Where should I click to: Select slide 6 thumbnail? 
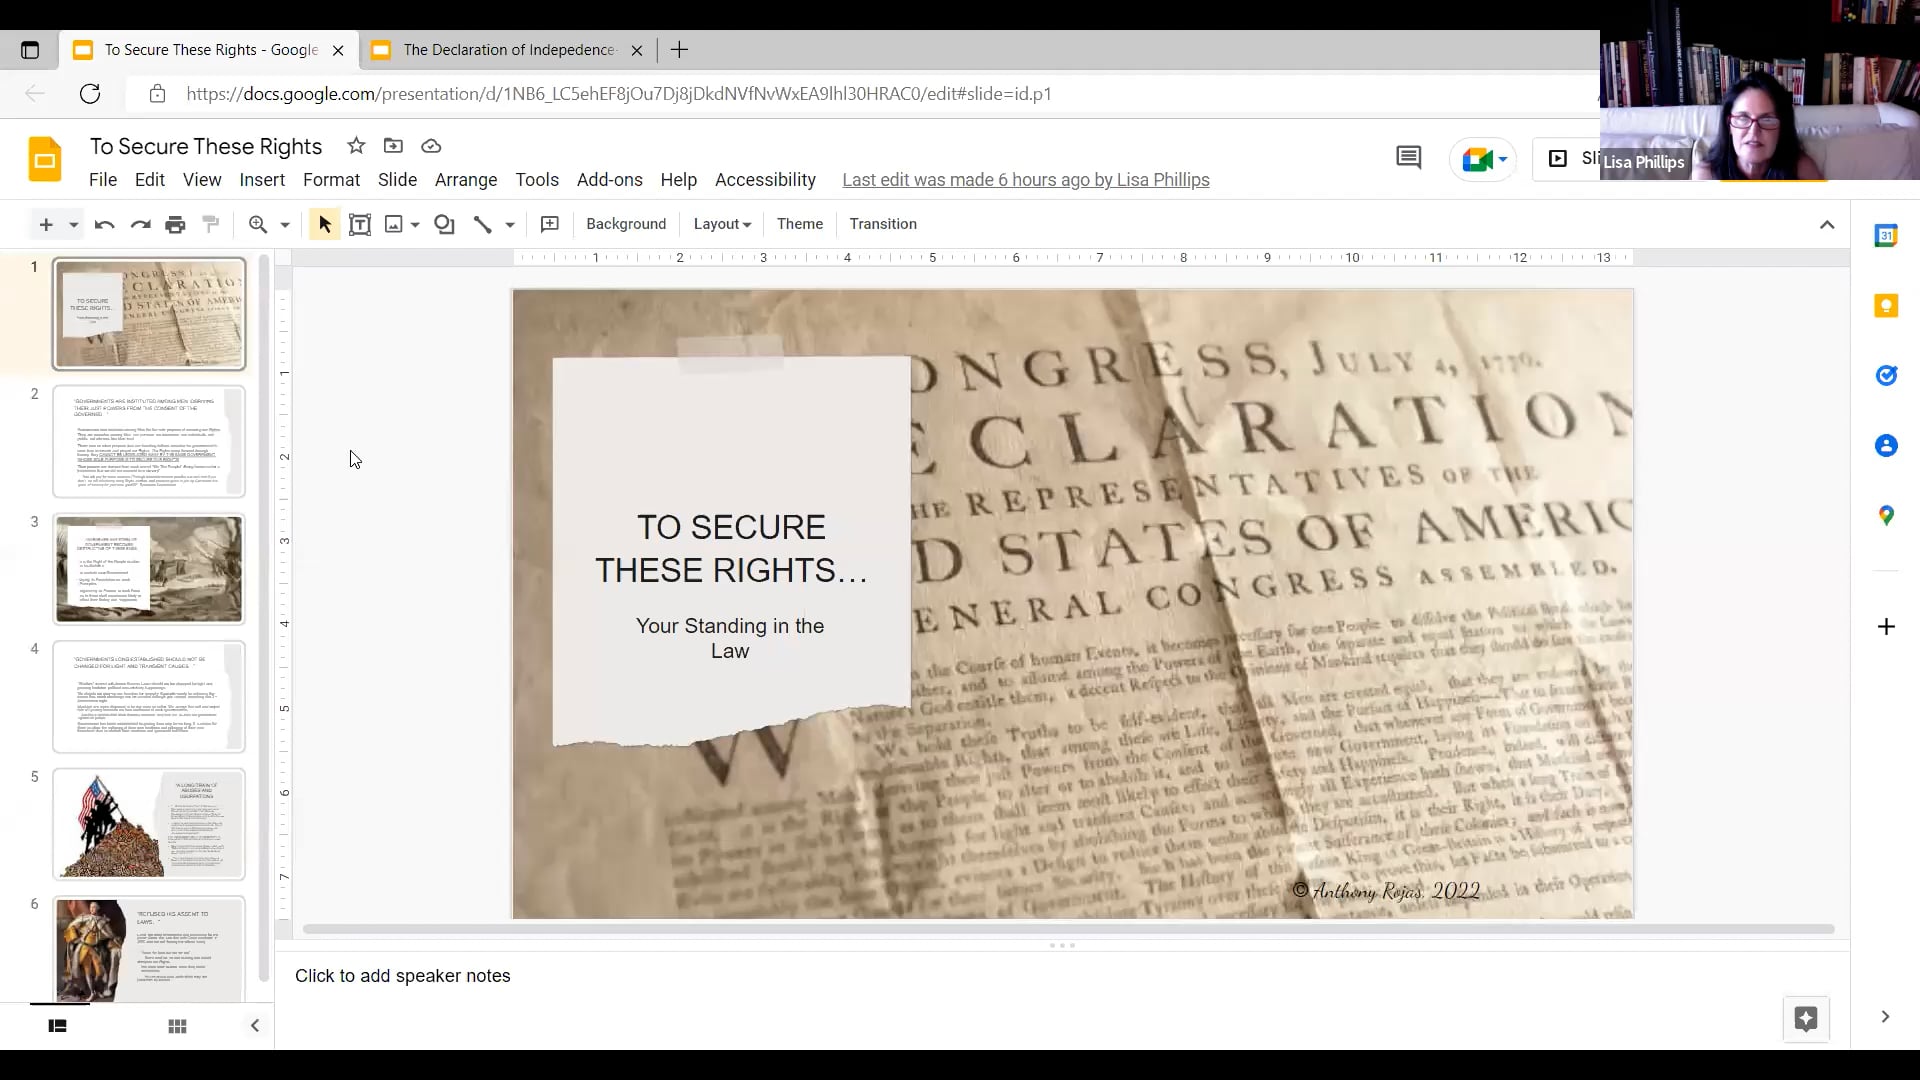tap(149, 950)
